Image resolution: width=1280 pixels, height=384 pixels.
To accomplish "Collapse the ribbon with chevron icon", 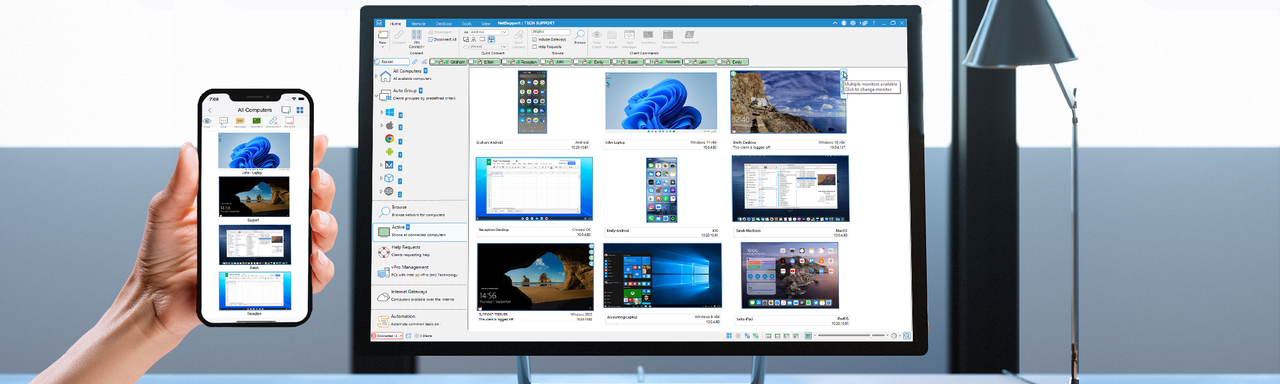I will (835, 23).
